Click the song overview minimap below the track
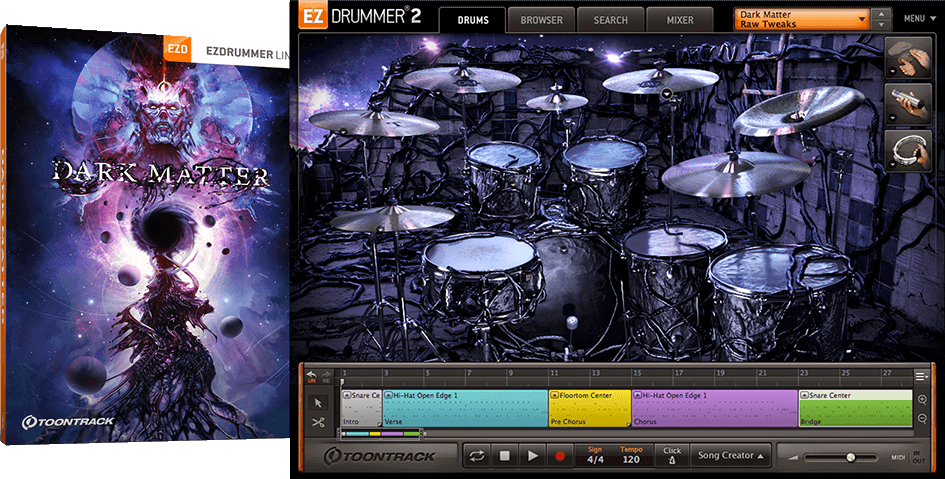Screen dimensions: 945x479 [x=381, y=433]
